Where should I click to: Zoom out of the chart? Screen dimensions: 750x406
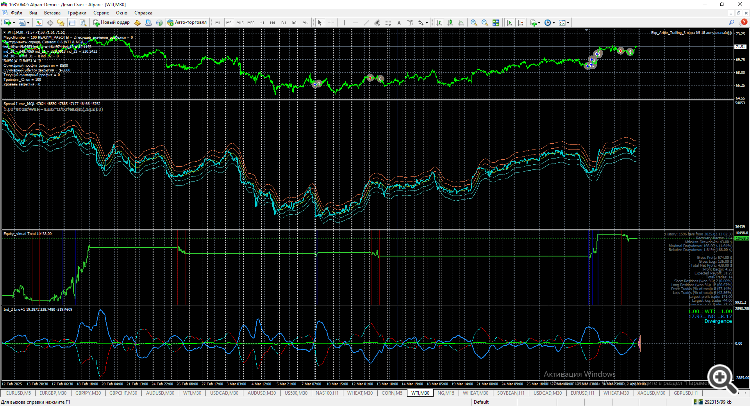coord(485,22)
